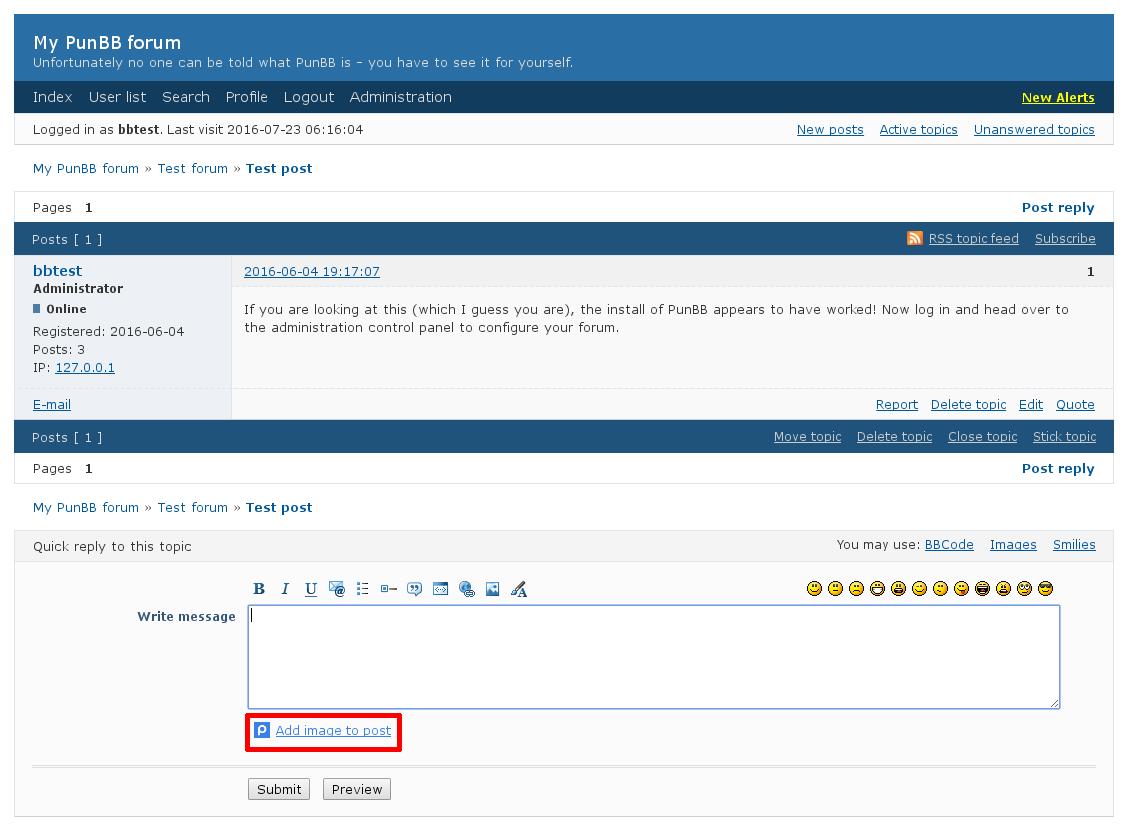Insert an image tag using toolbar icon
Screen dimensions: 1127x824
[492, 589]
